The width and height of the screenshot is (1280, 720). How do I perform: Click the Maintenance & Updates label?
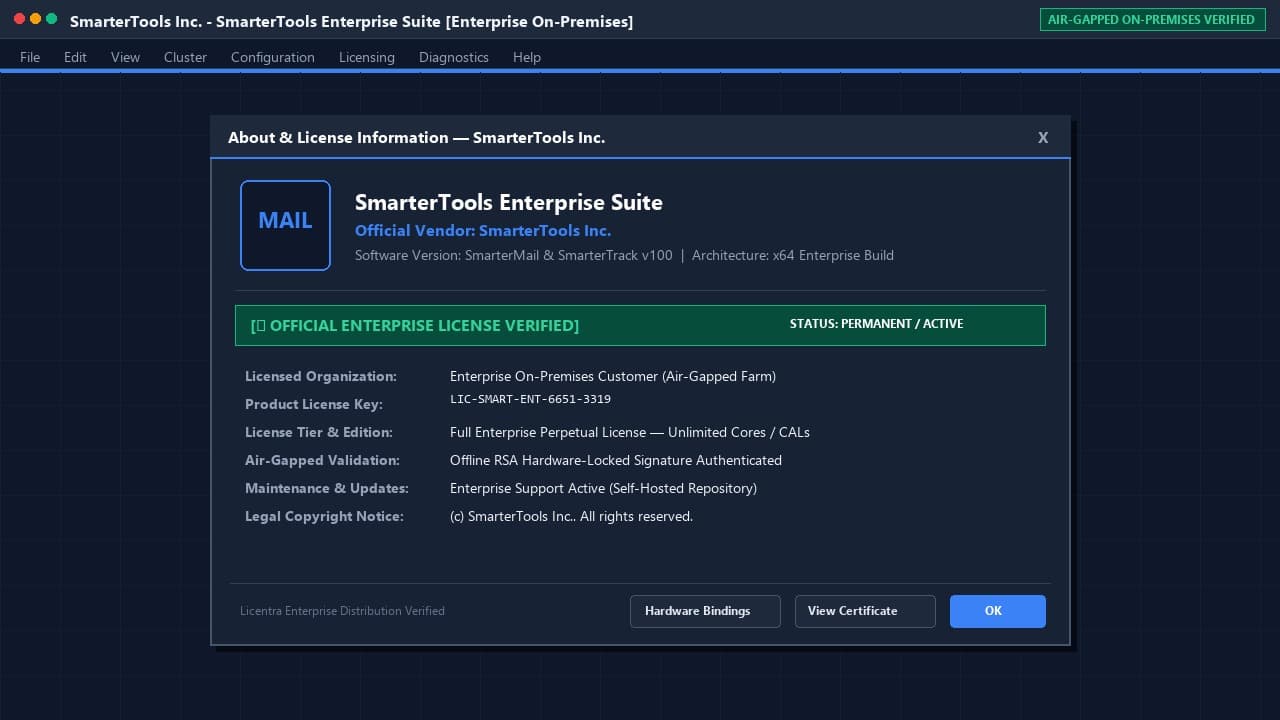[x=327, y=488]
